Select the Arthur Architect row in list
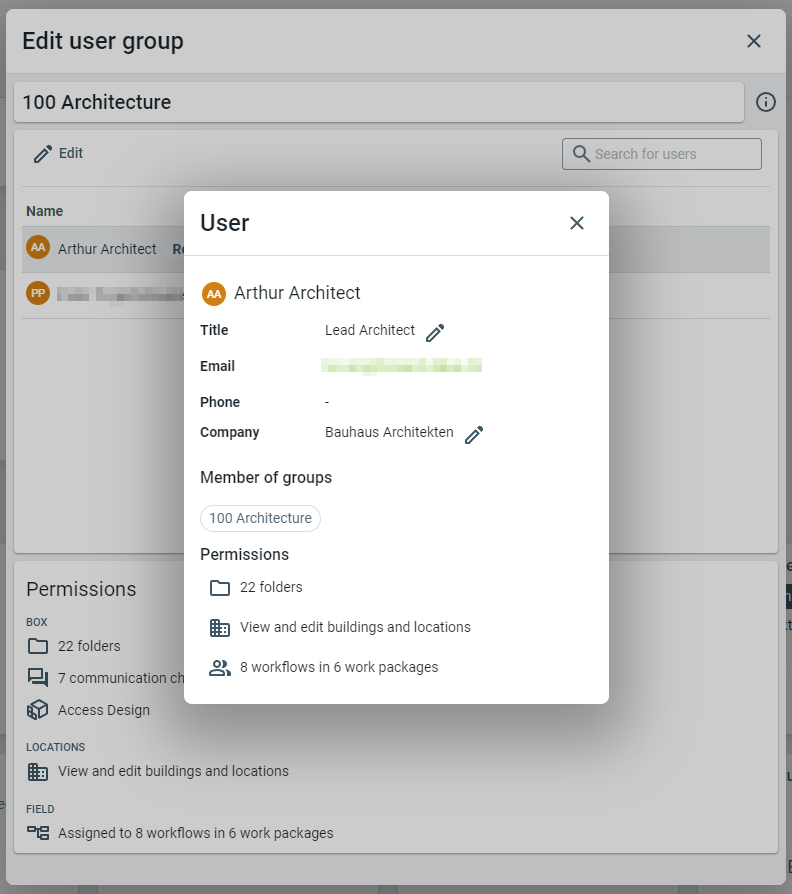 tap(107, 249)
